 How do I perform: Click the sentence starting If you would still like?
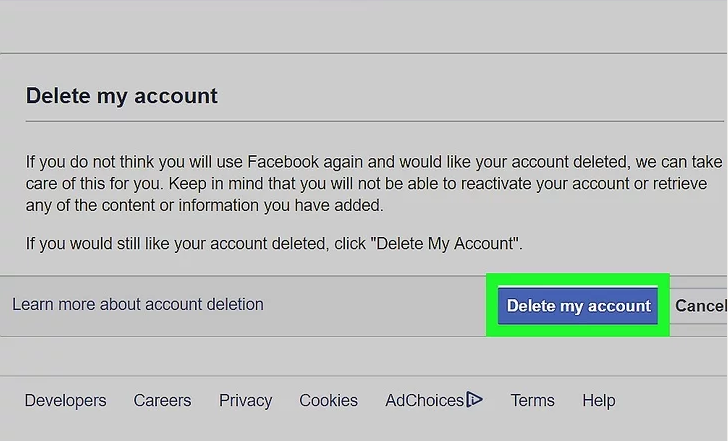point(274,243)
